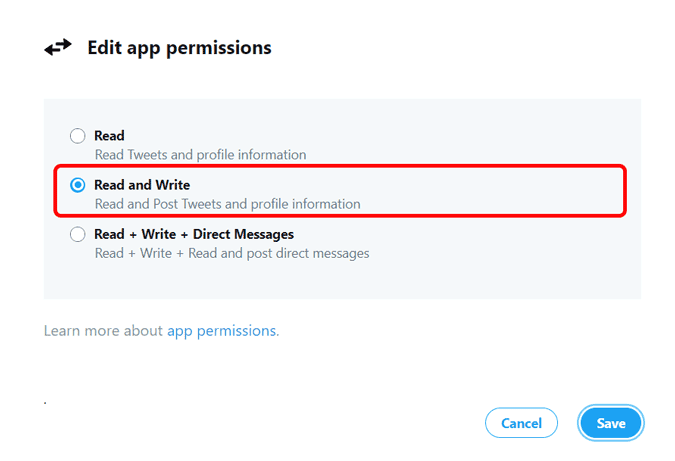Save the app permissions
The height and width of the screenshot is (461, 675).
tap(610, 423)
